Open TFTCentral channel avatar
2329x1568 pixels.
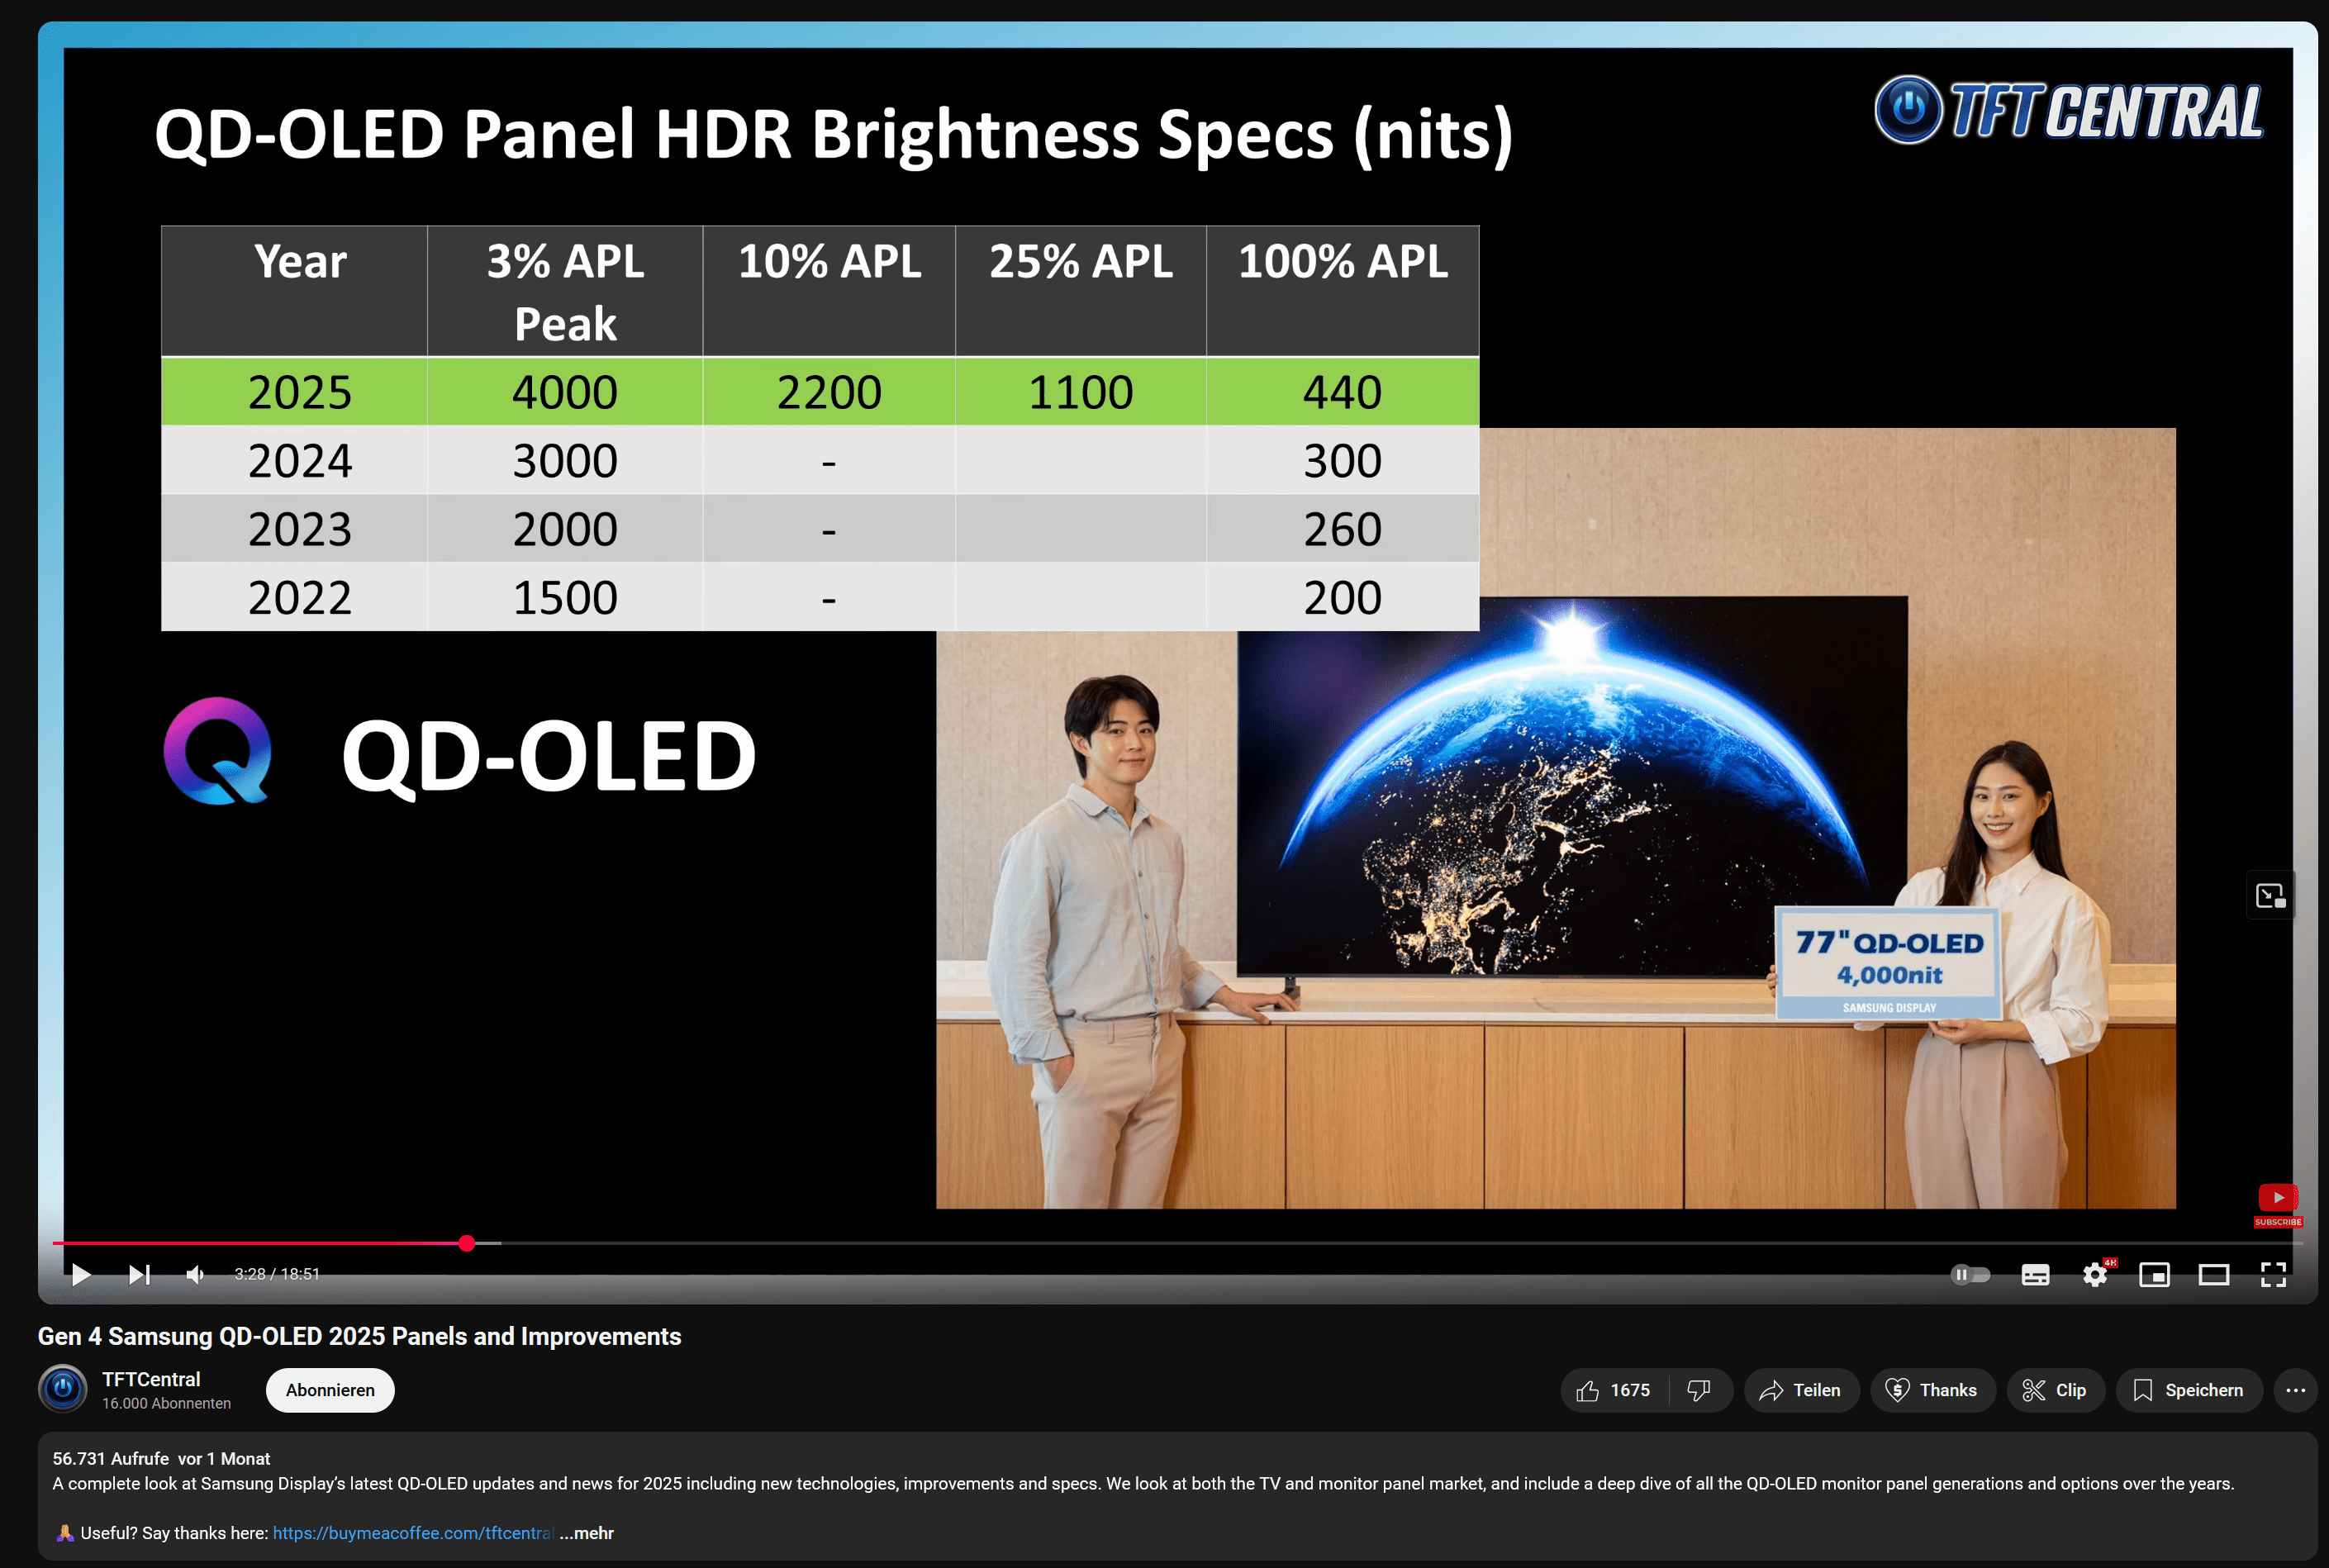(63, 1389)
